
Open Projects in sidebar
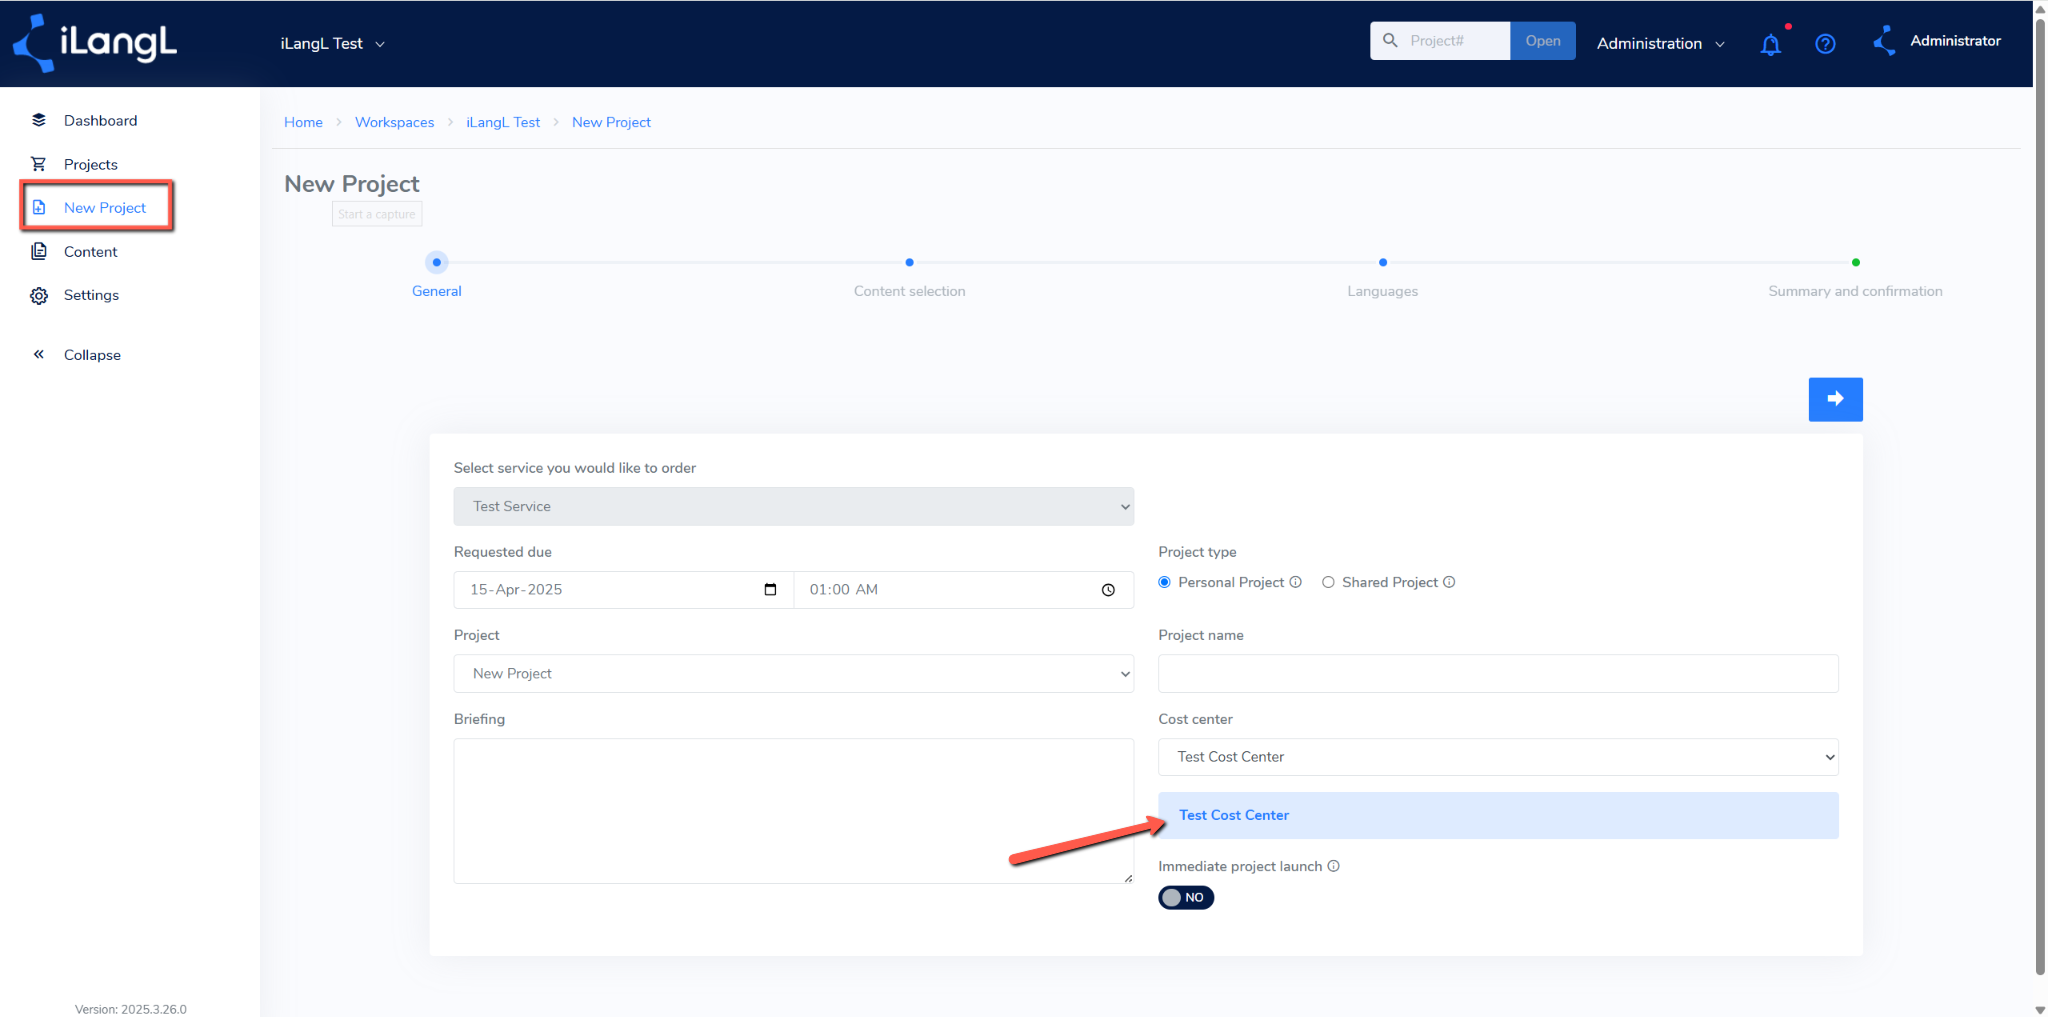[91, 164]
